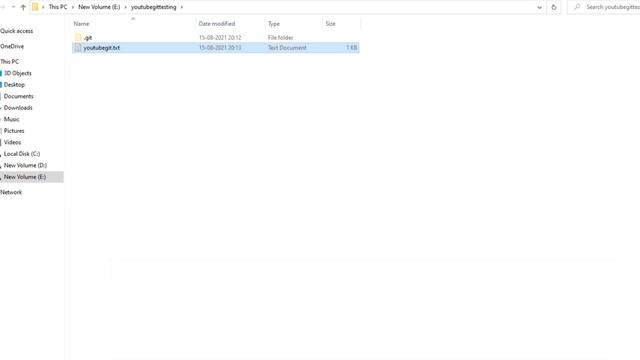Open recent locations dropdown arrow

point(13,7)
